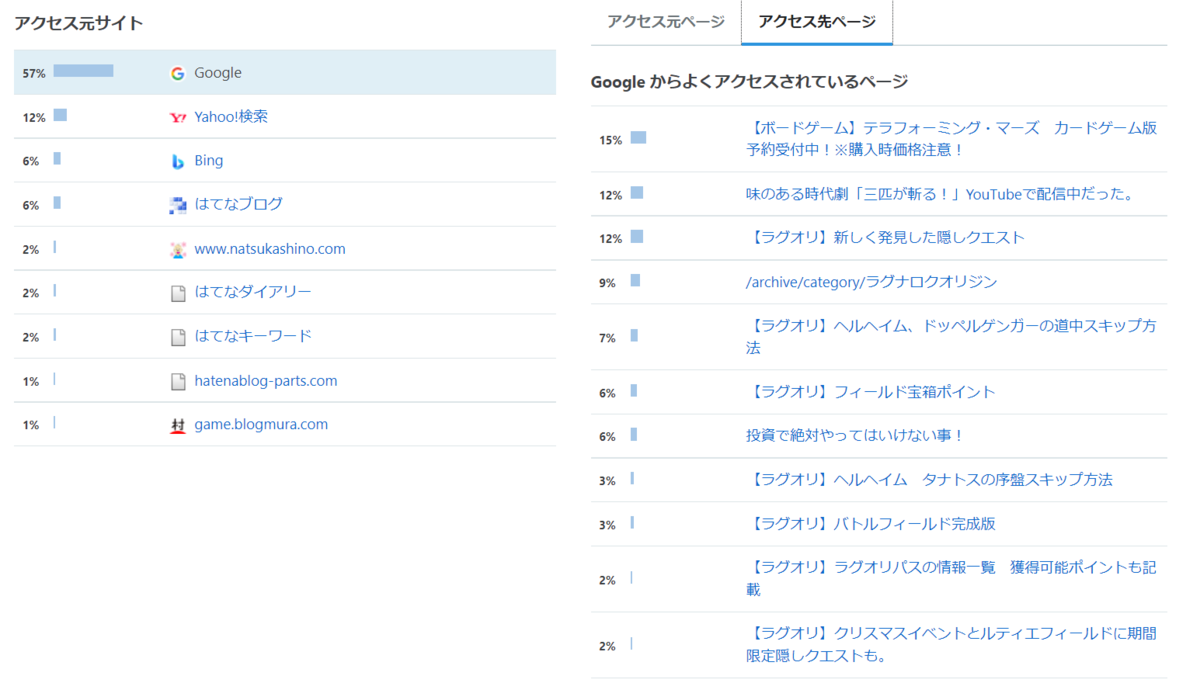
Task: Open the はてなダイアリー link
Action: pos(253,293)
